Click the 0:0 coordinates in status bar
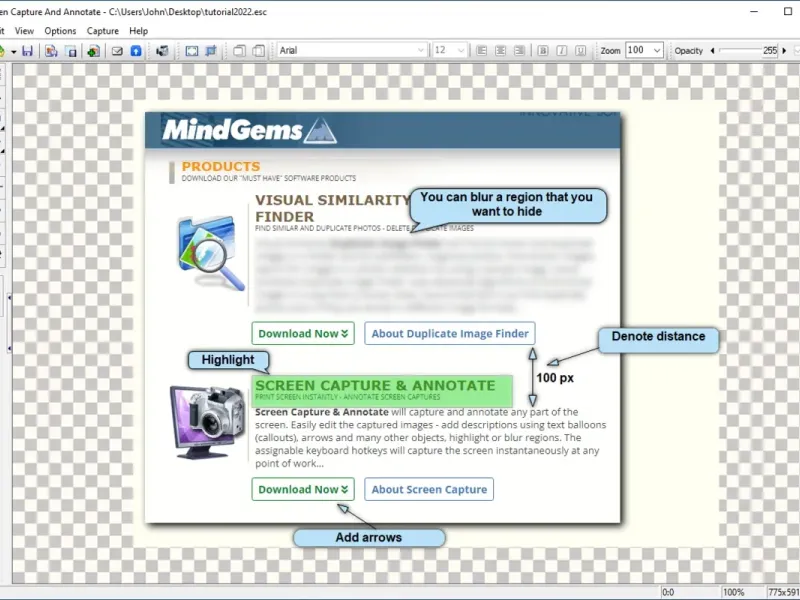800x600 pixels. pyautogui.click(x=668, y=592)
